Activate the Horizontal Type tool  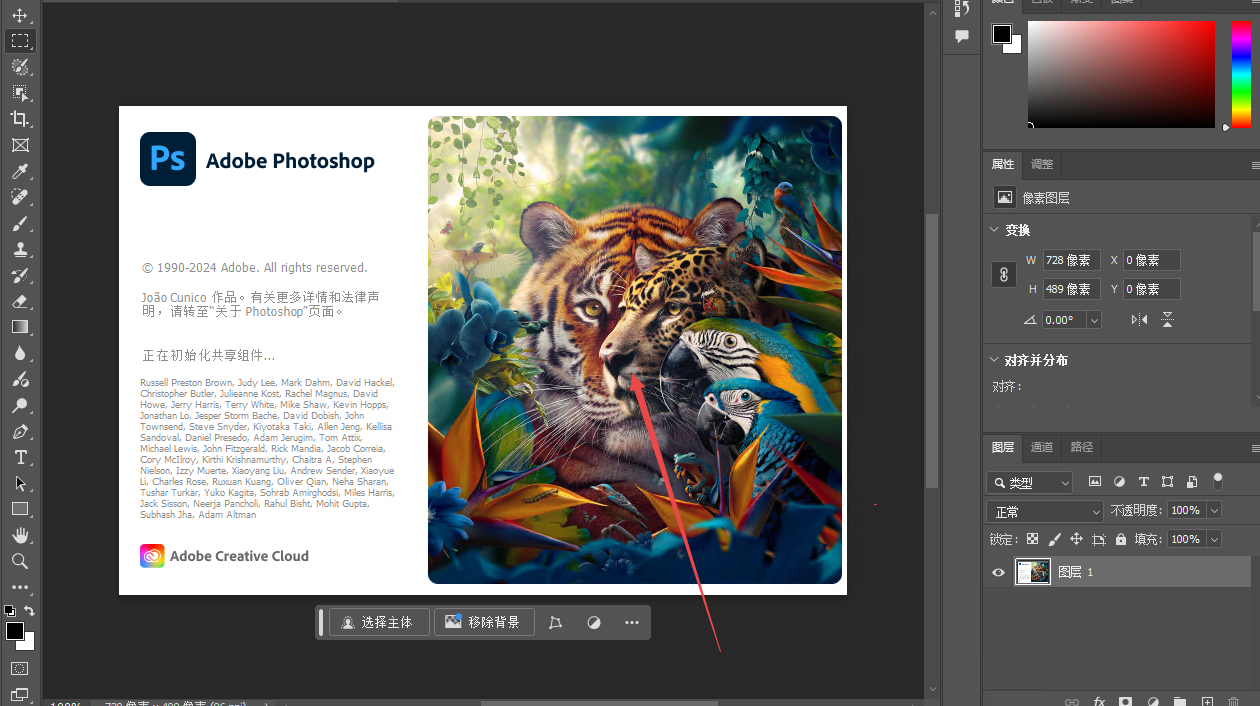click(20, 457)
